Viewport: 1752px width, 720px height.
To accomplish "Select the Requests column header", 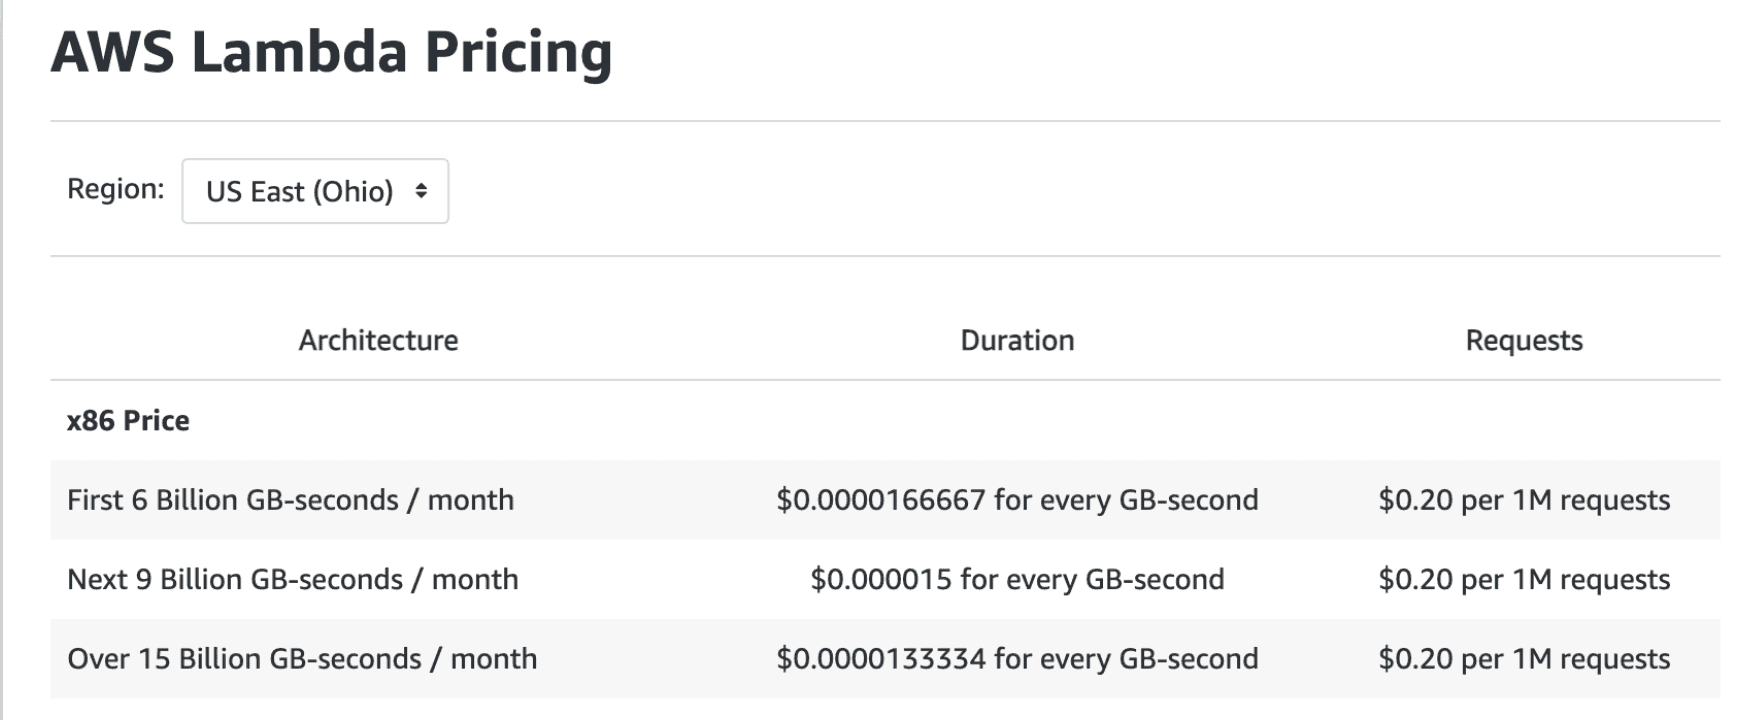I will [x=1523, y=340].
